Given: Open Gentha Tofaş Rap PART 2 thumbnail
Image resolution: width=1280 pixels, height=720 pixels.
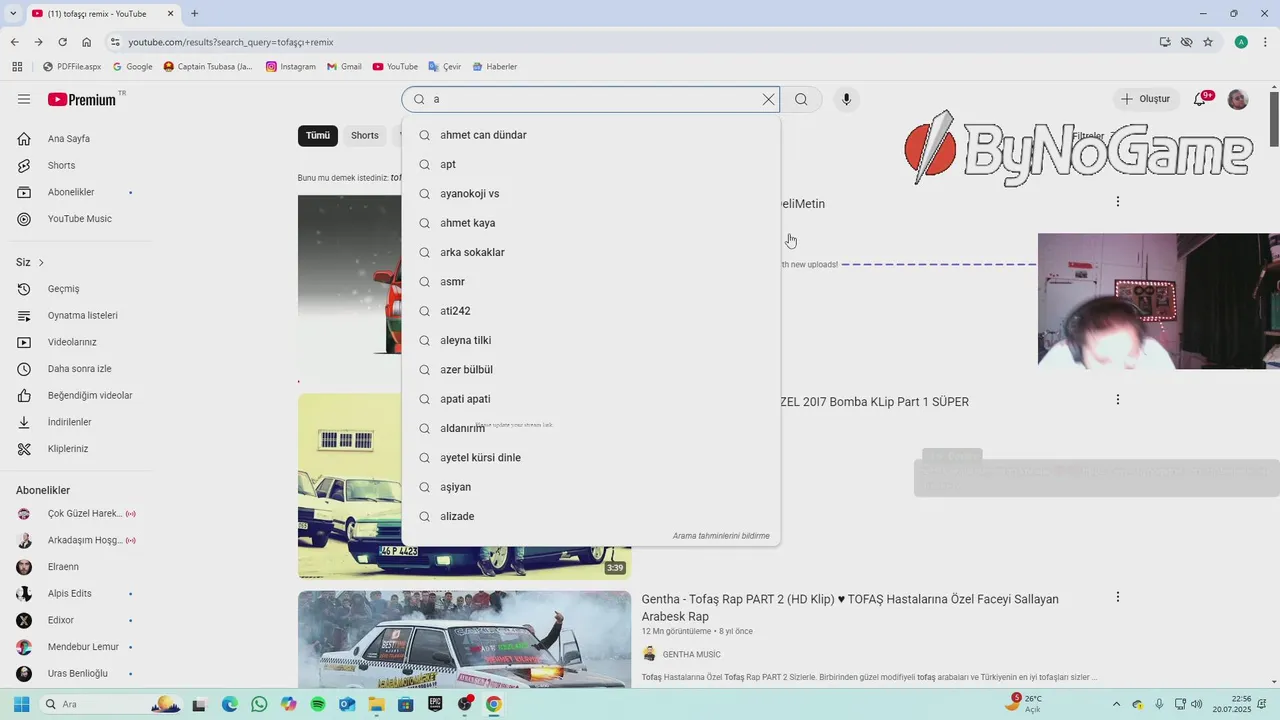Looking at the screenshot, I should [x=464, y=640].
